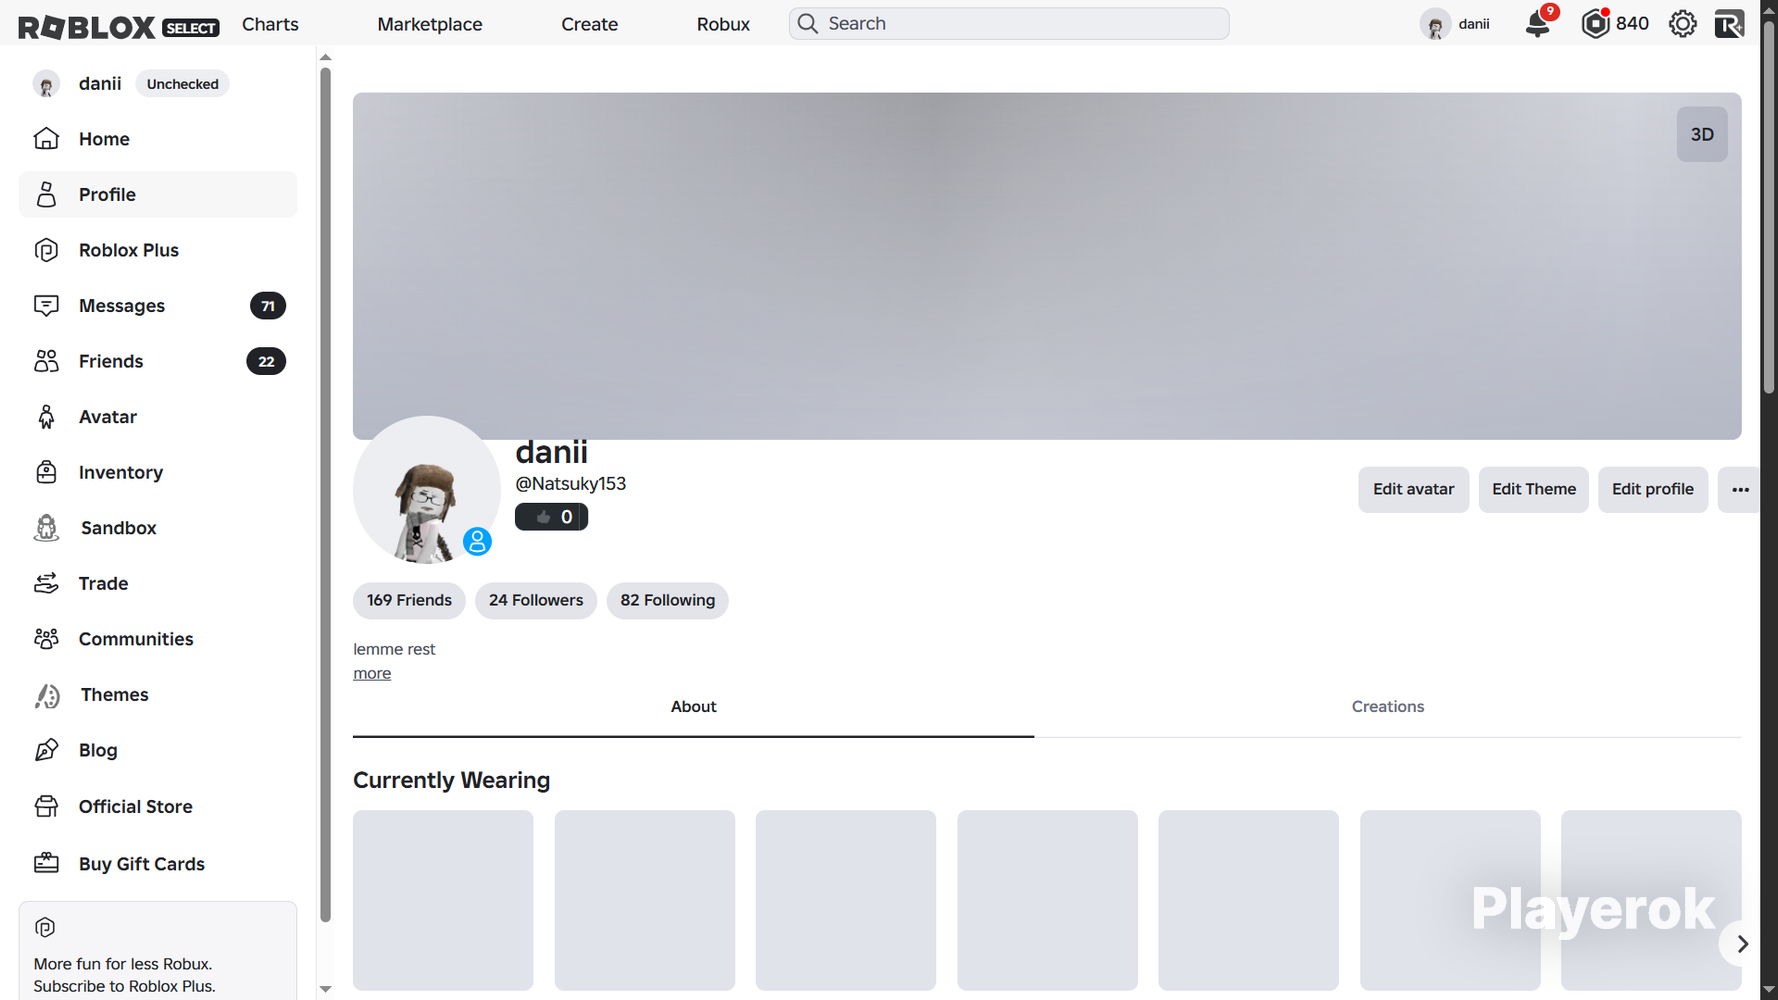Click the sidebar vertical scrollbar
The image size is (1778, 1000).
325,495
